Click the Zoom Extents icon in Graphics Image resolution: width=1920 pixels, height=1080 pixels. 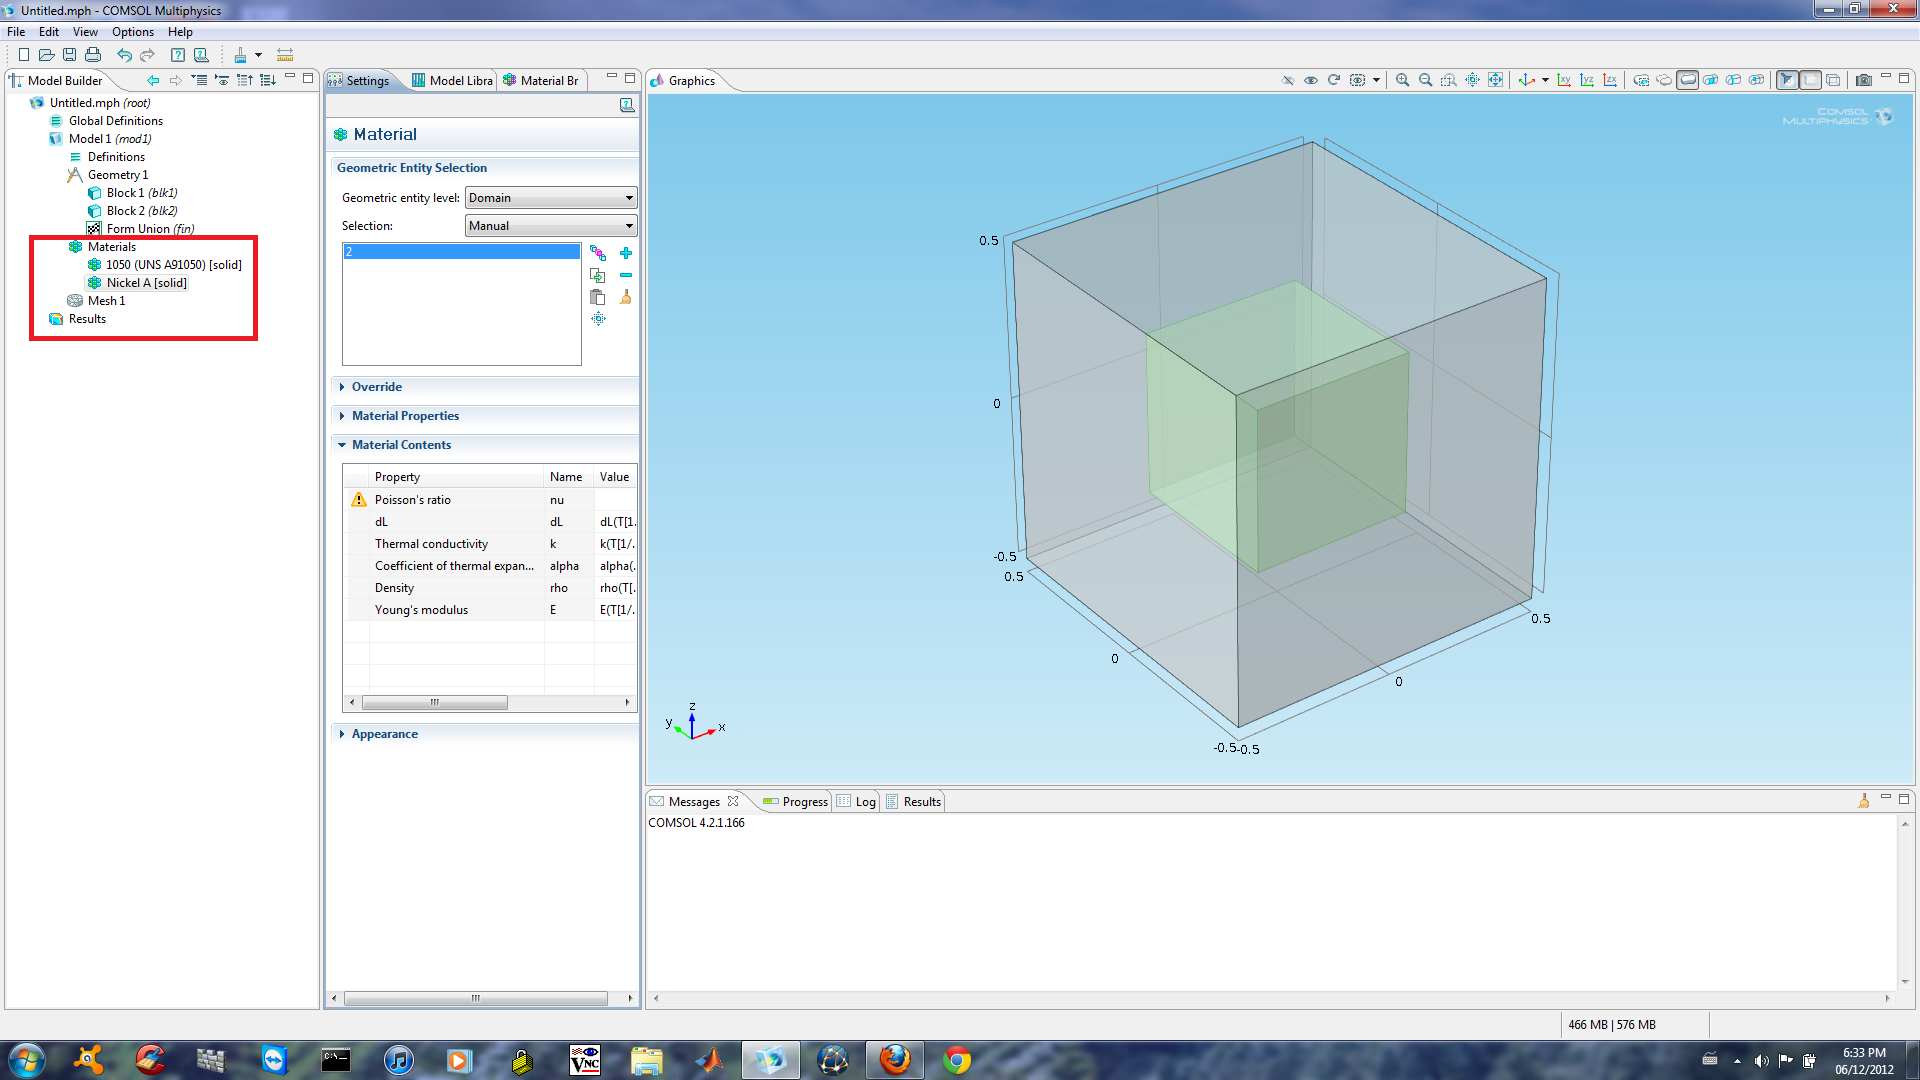pos(1495,81)
